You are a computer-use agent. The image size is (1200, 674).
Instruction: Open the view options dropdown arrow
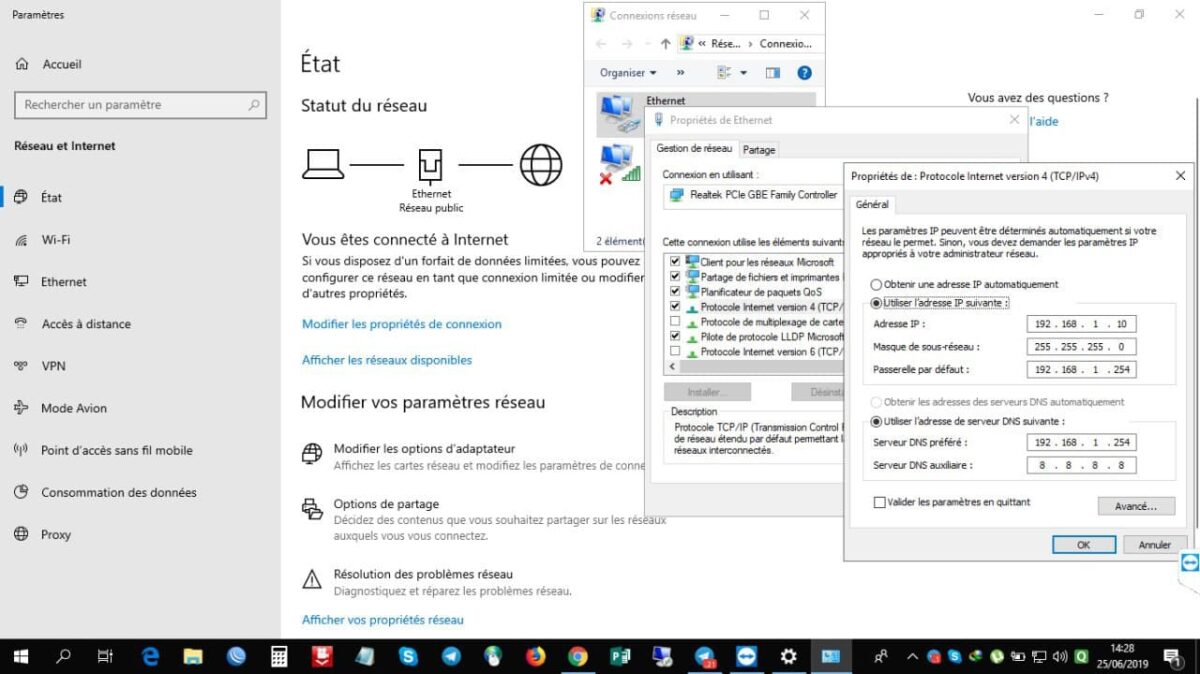click(x=743, y=73)
